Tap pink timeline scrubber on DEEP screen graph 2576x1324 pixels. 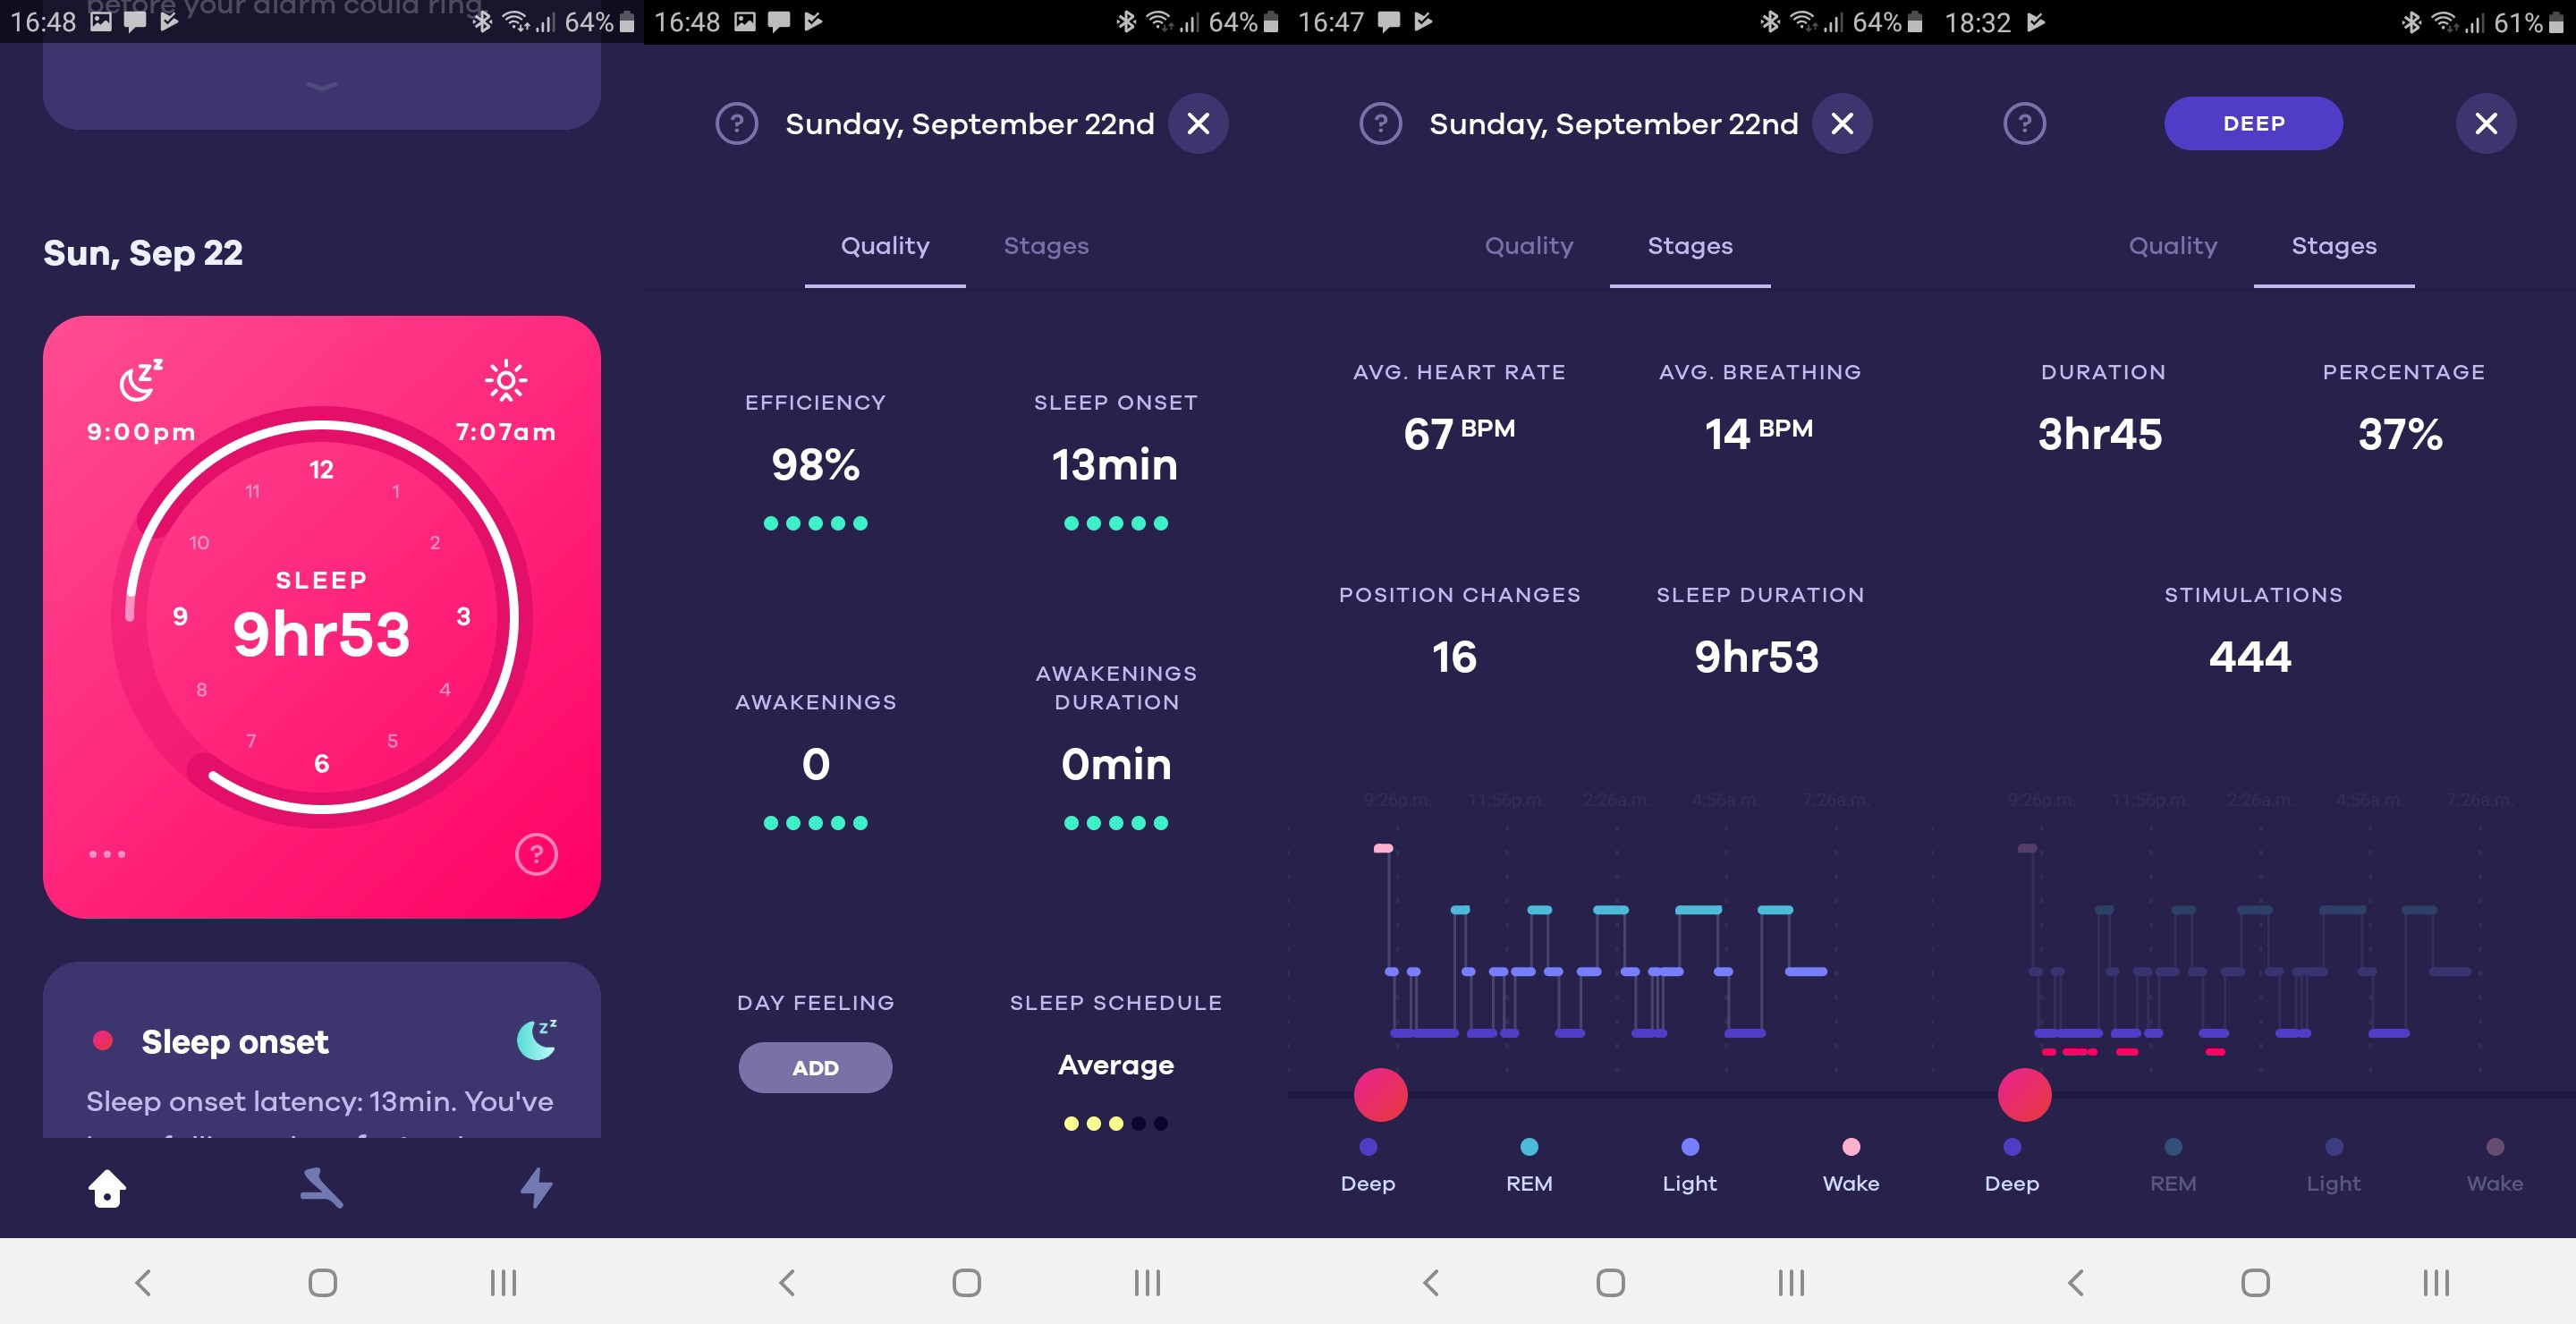(2025, 1095)
